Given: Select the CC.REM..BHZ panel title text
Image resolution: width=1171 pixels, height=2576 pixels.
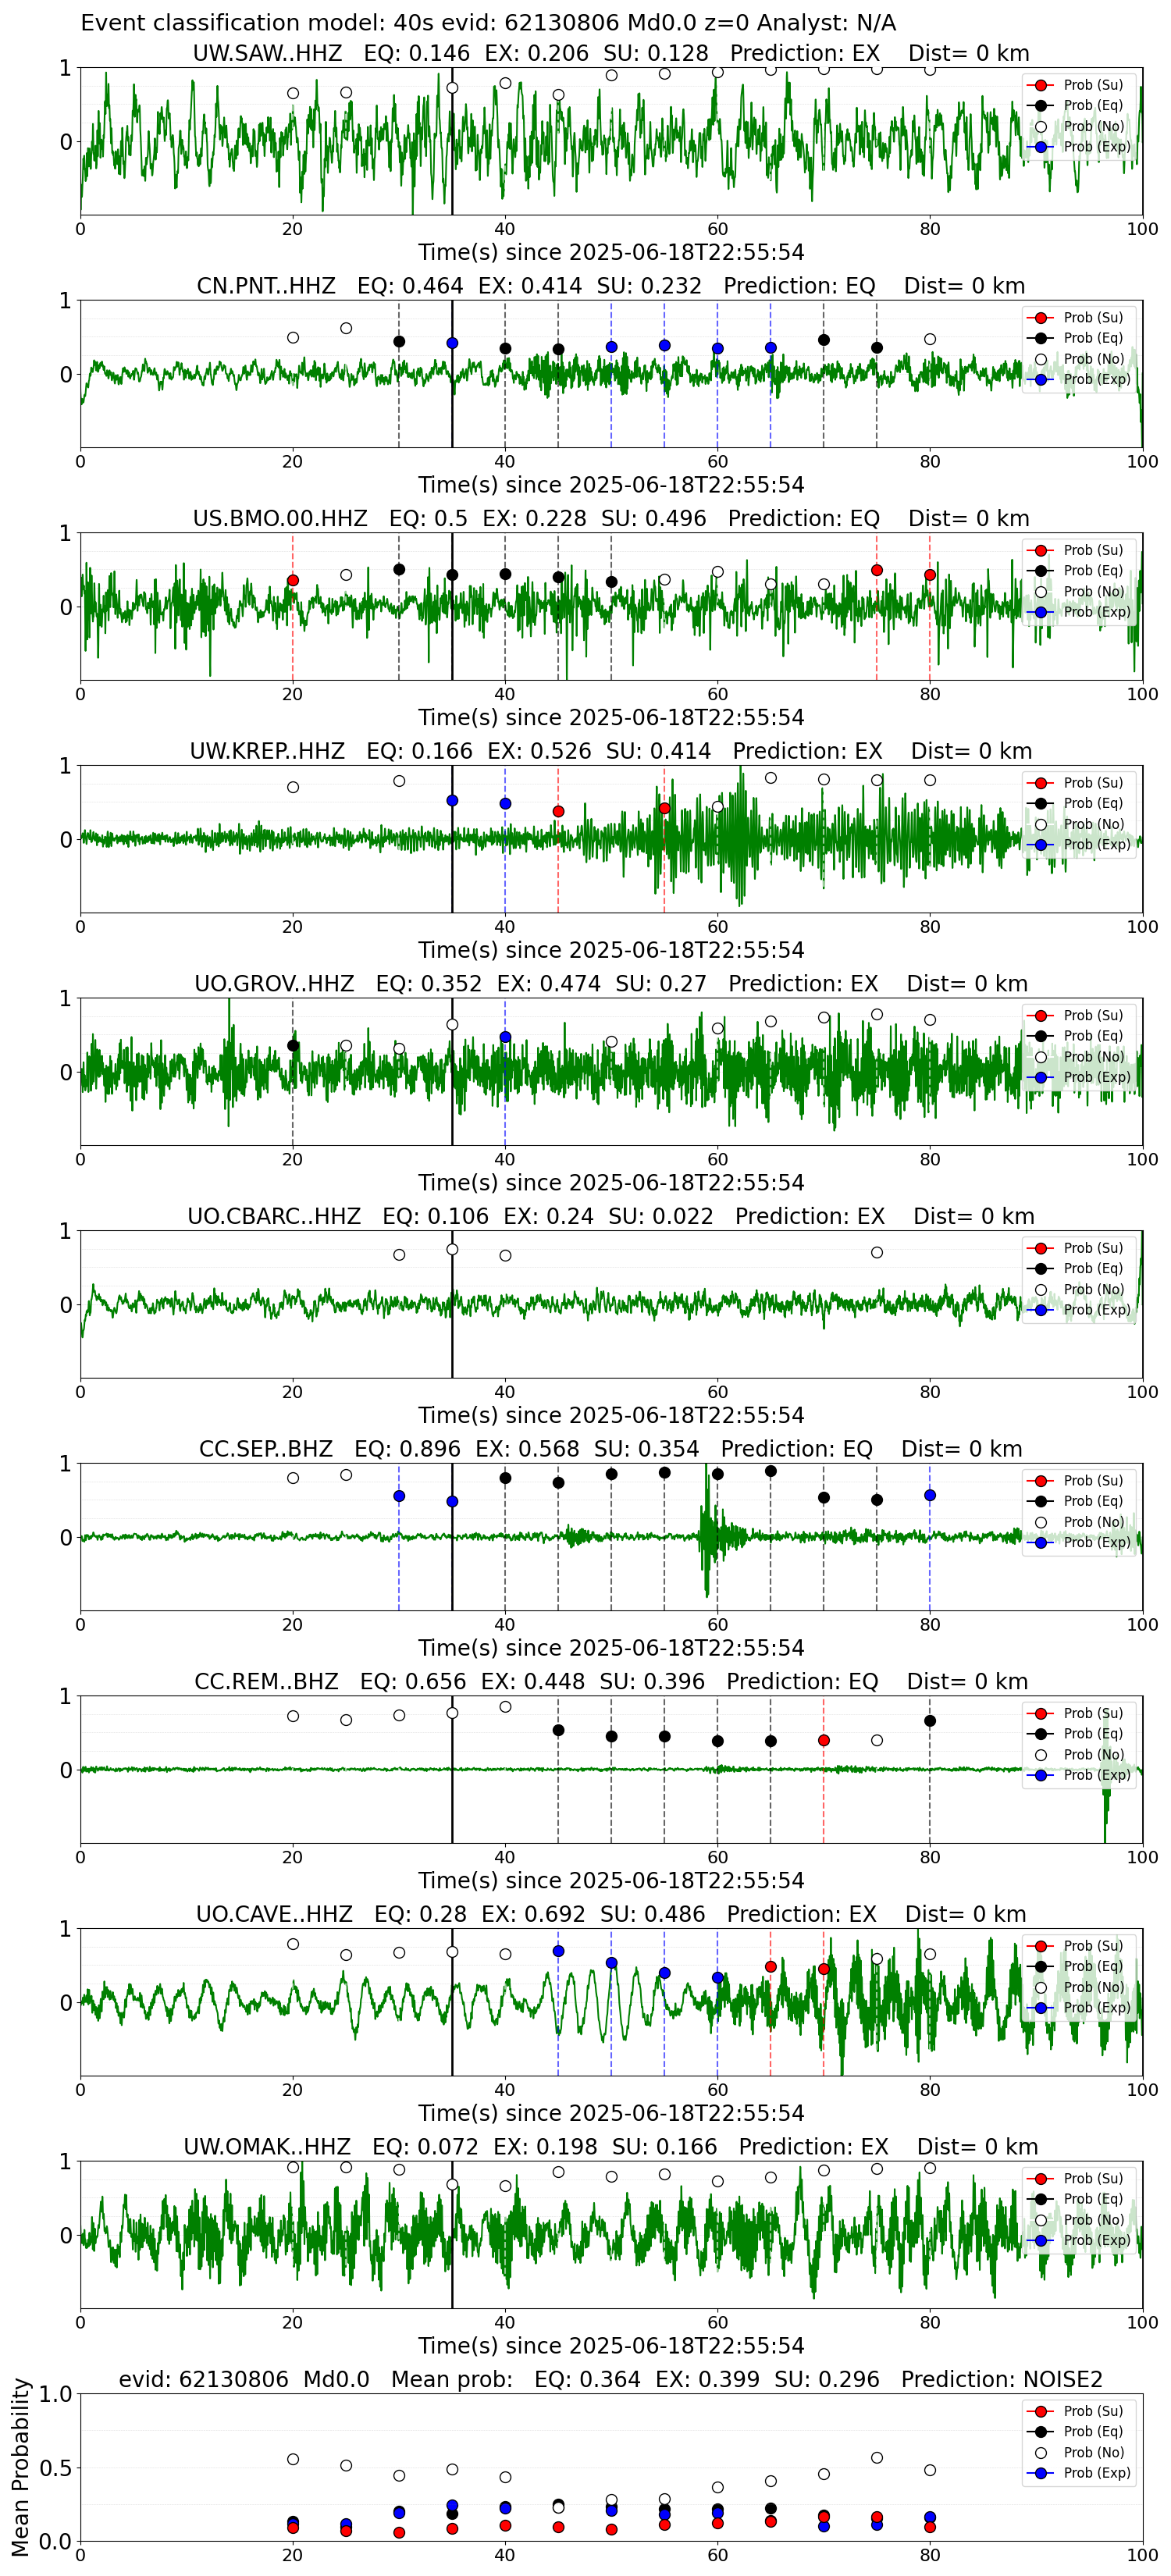Looking at the screenshot, I should tap(610, 1681).
